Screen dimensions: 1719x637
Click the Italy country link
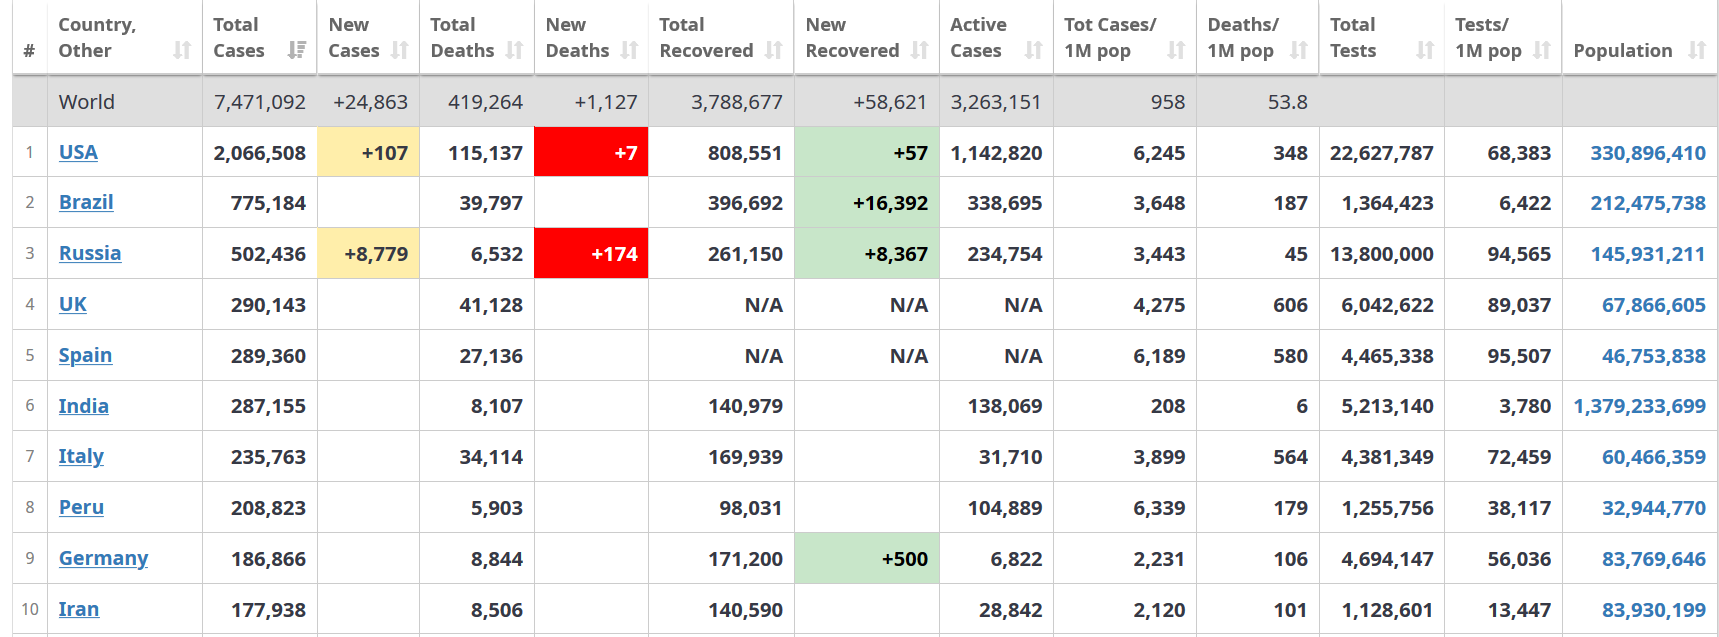tap(81, 456)
